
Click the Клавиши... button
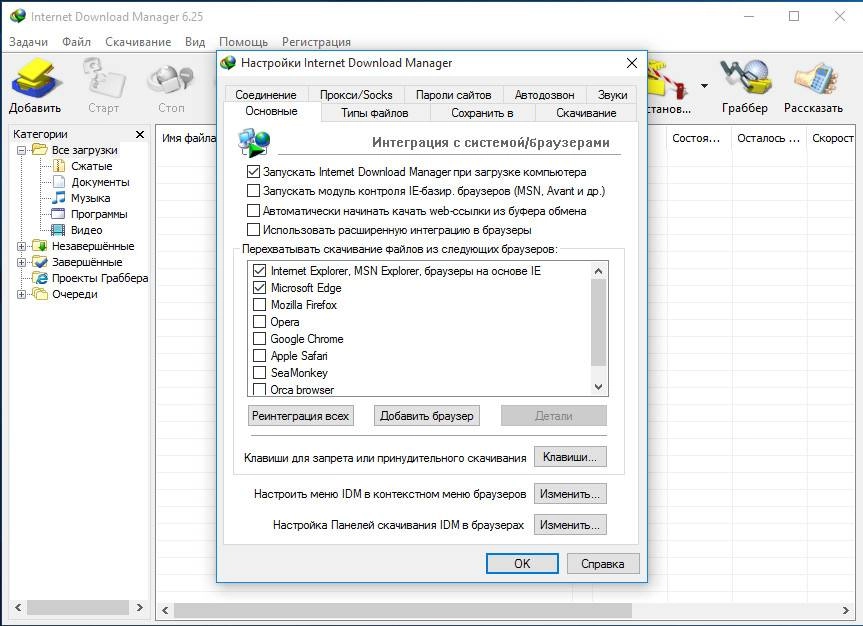click(570, 457)
